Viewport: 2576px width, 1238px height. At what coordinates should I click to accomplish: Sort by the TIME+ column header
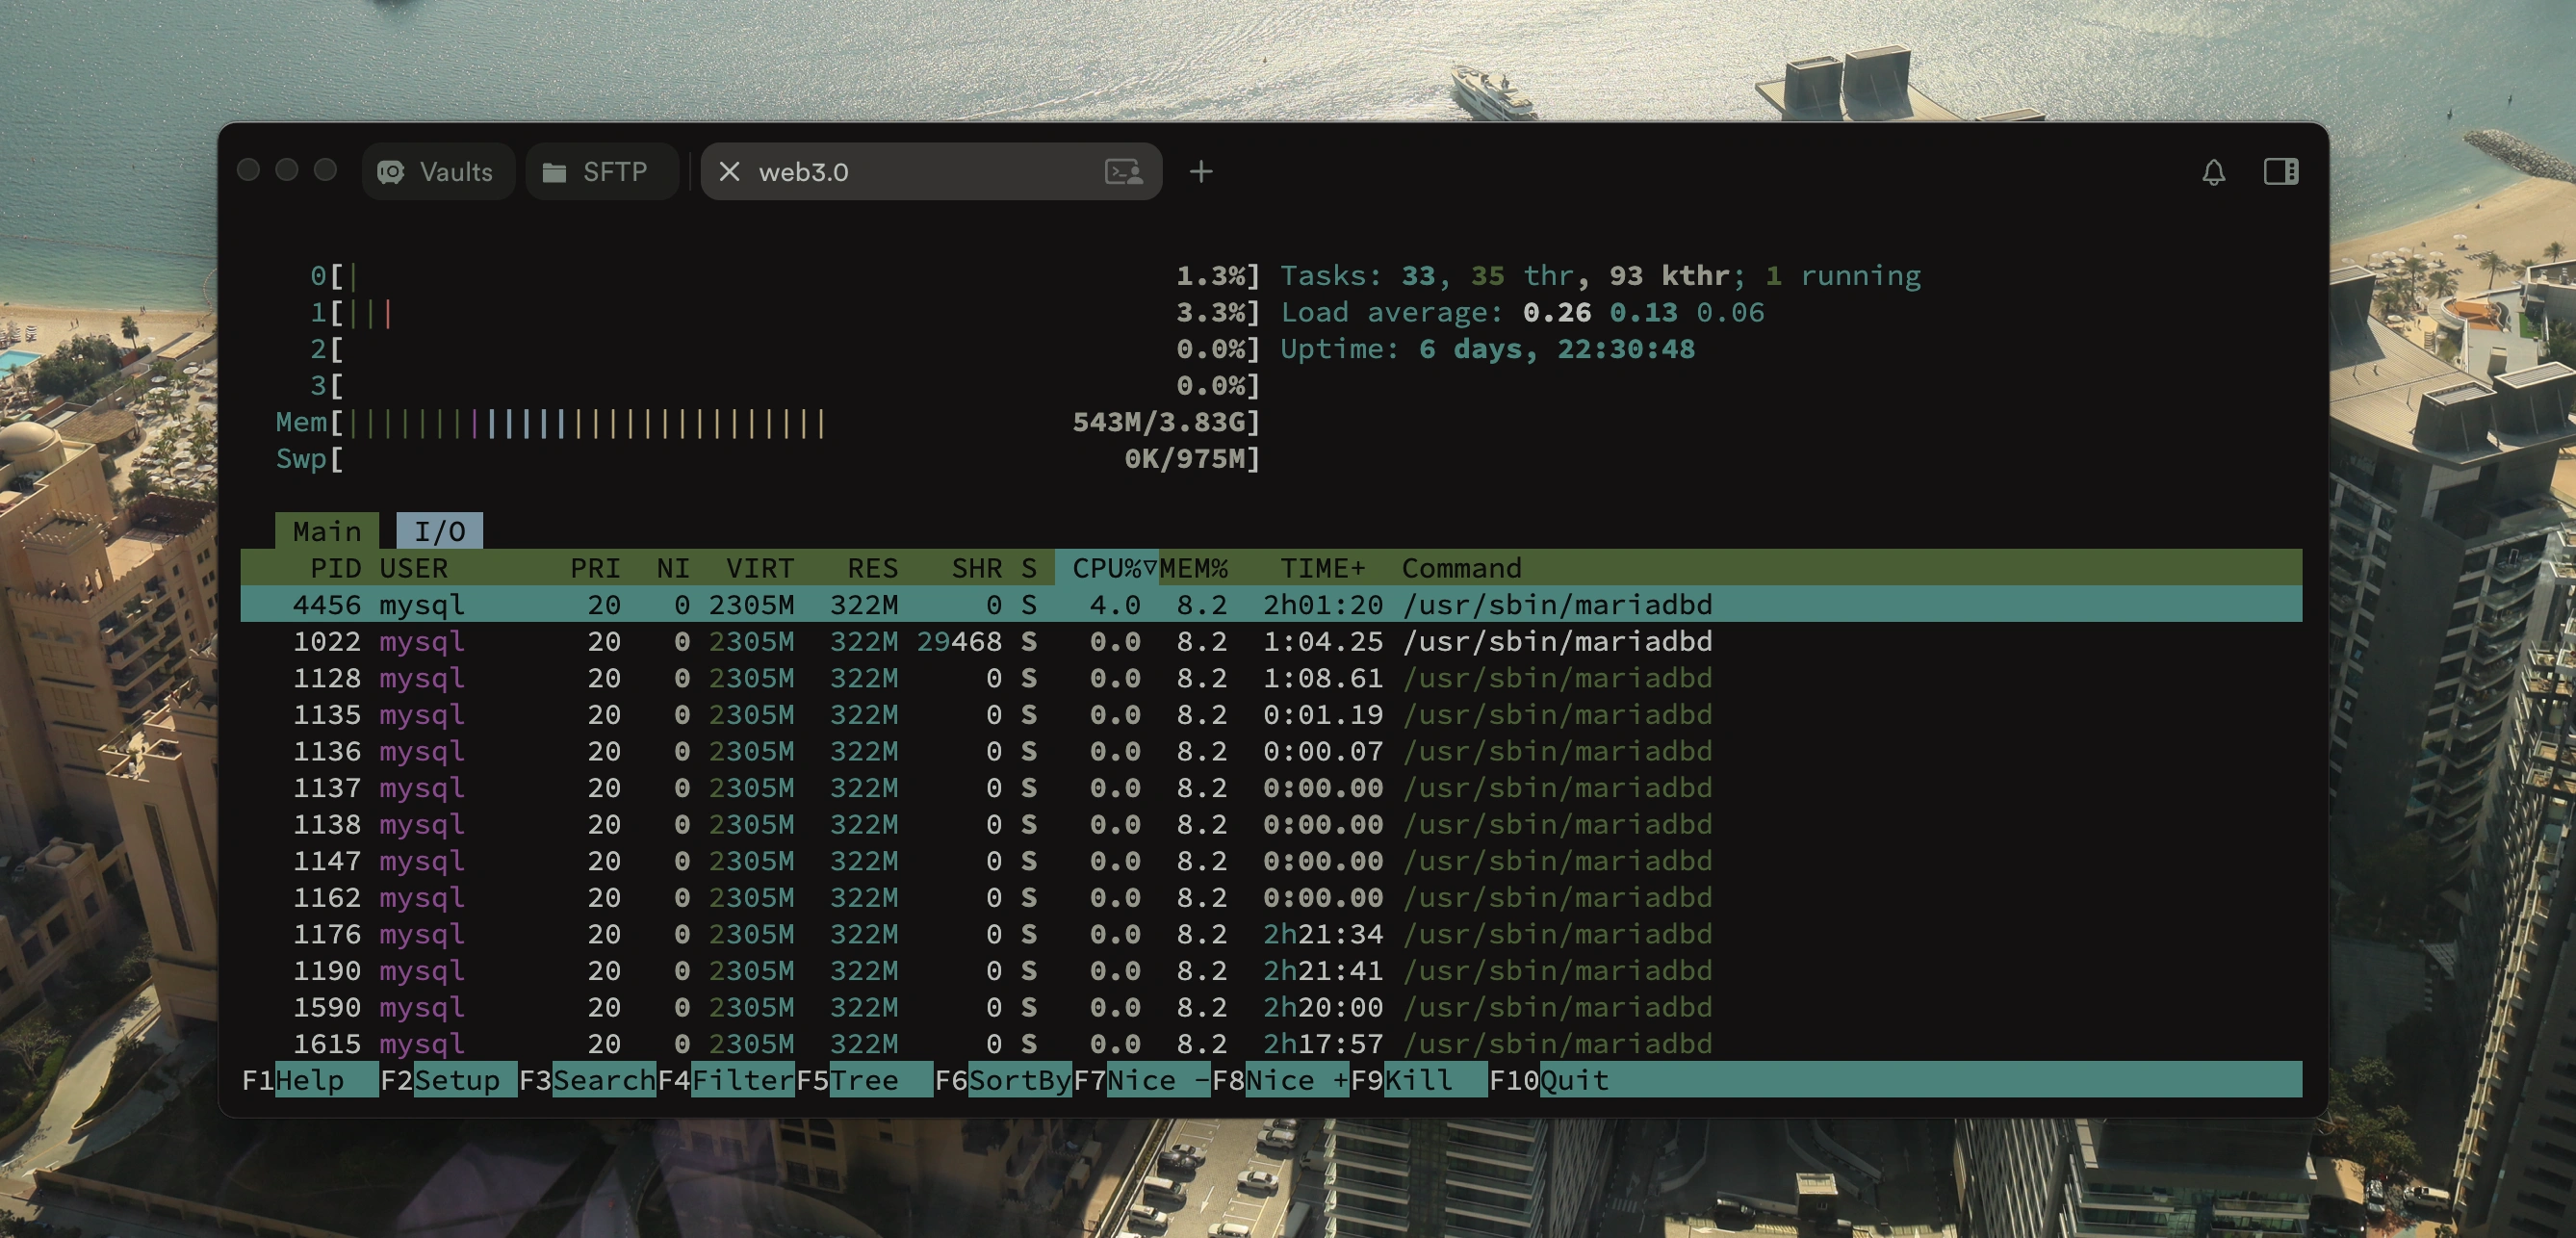click(1322, 568)
